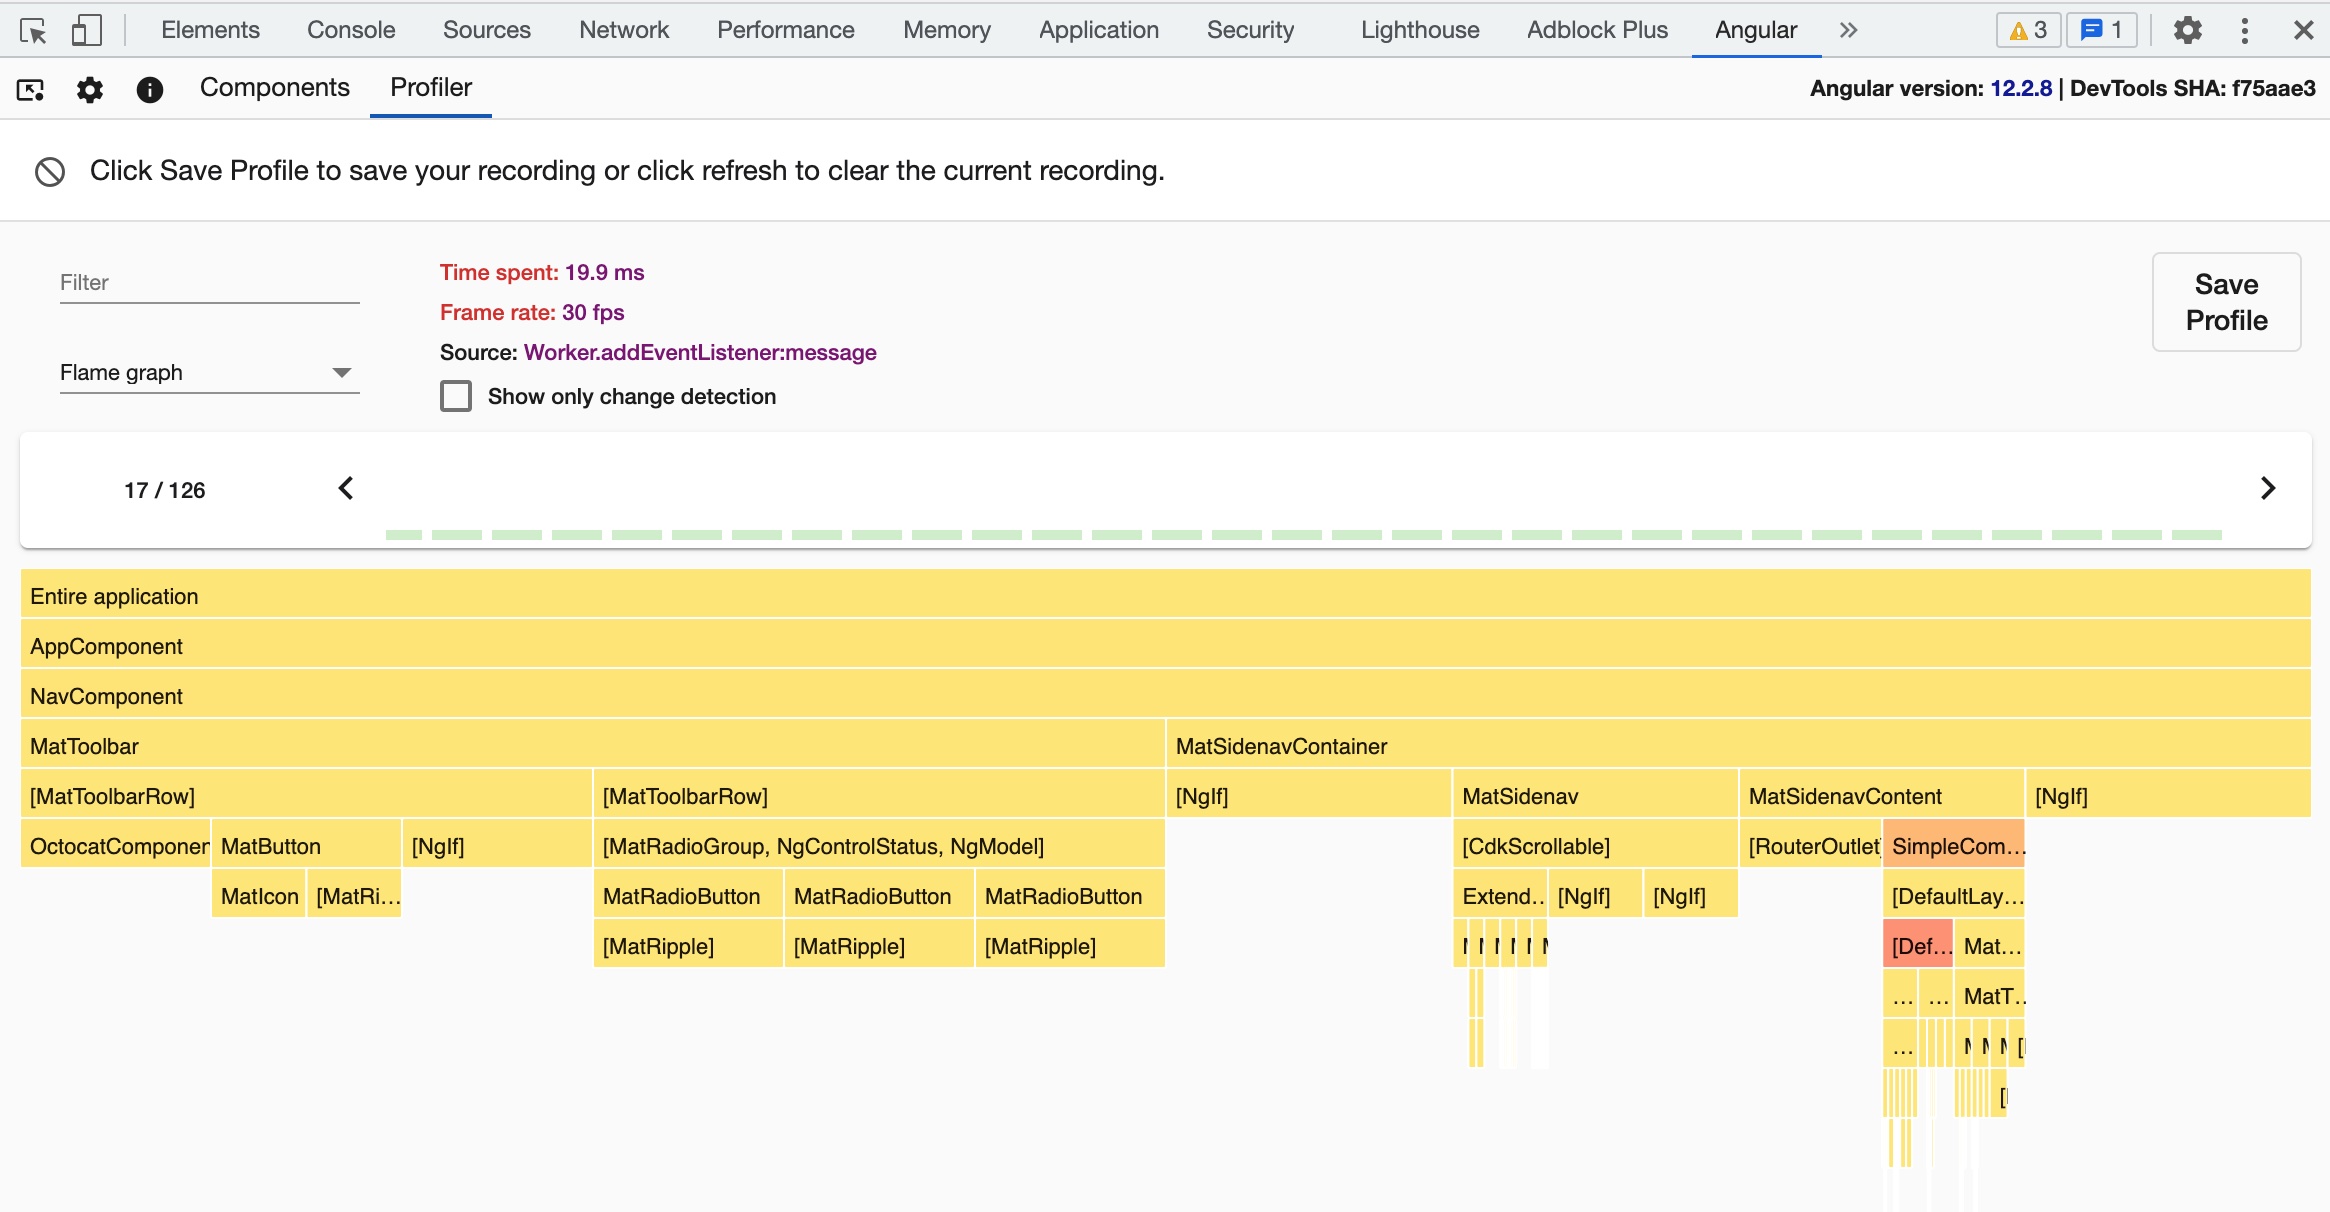
Task: Toggle the device toolbar icon
Action: (x=86, y=31)
